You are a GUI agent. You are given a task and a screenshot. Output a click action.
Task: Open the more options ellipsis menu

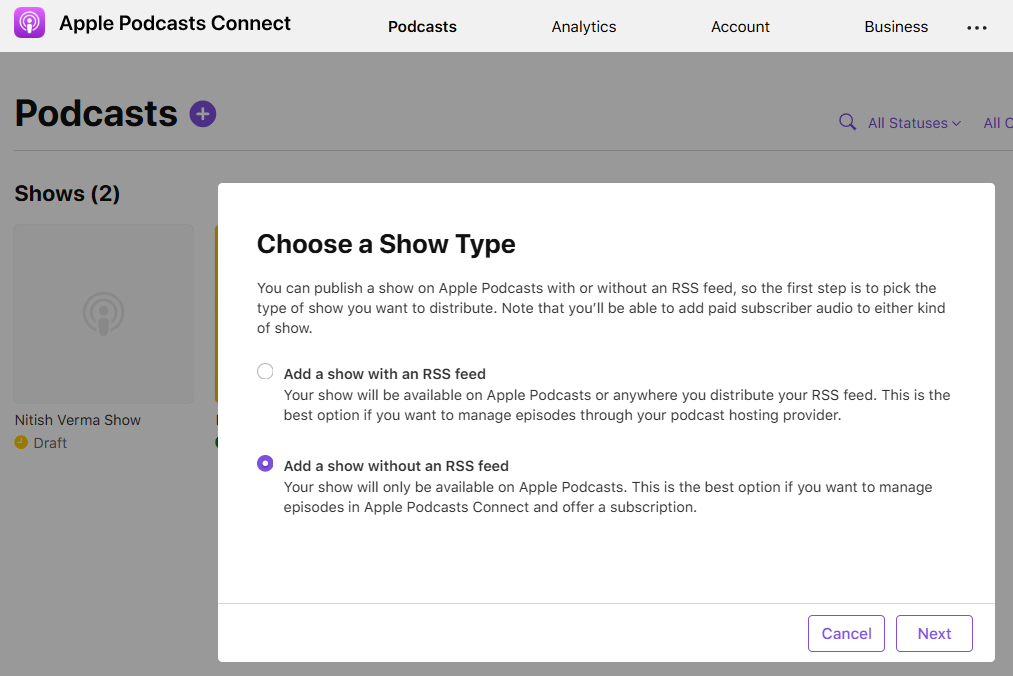(x=976, y=27)
